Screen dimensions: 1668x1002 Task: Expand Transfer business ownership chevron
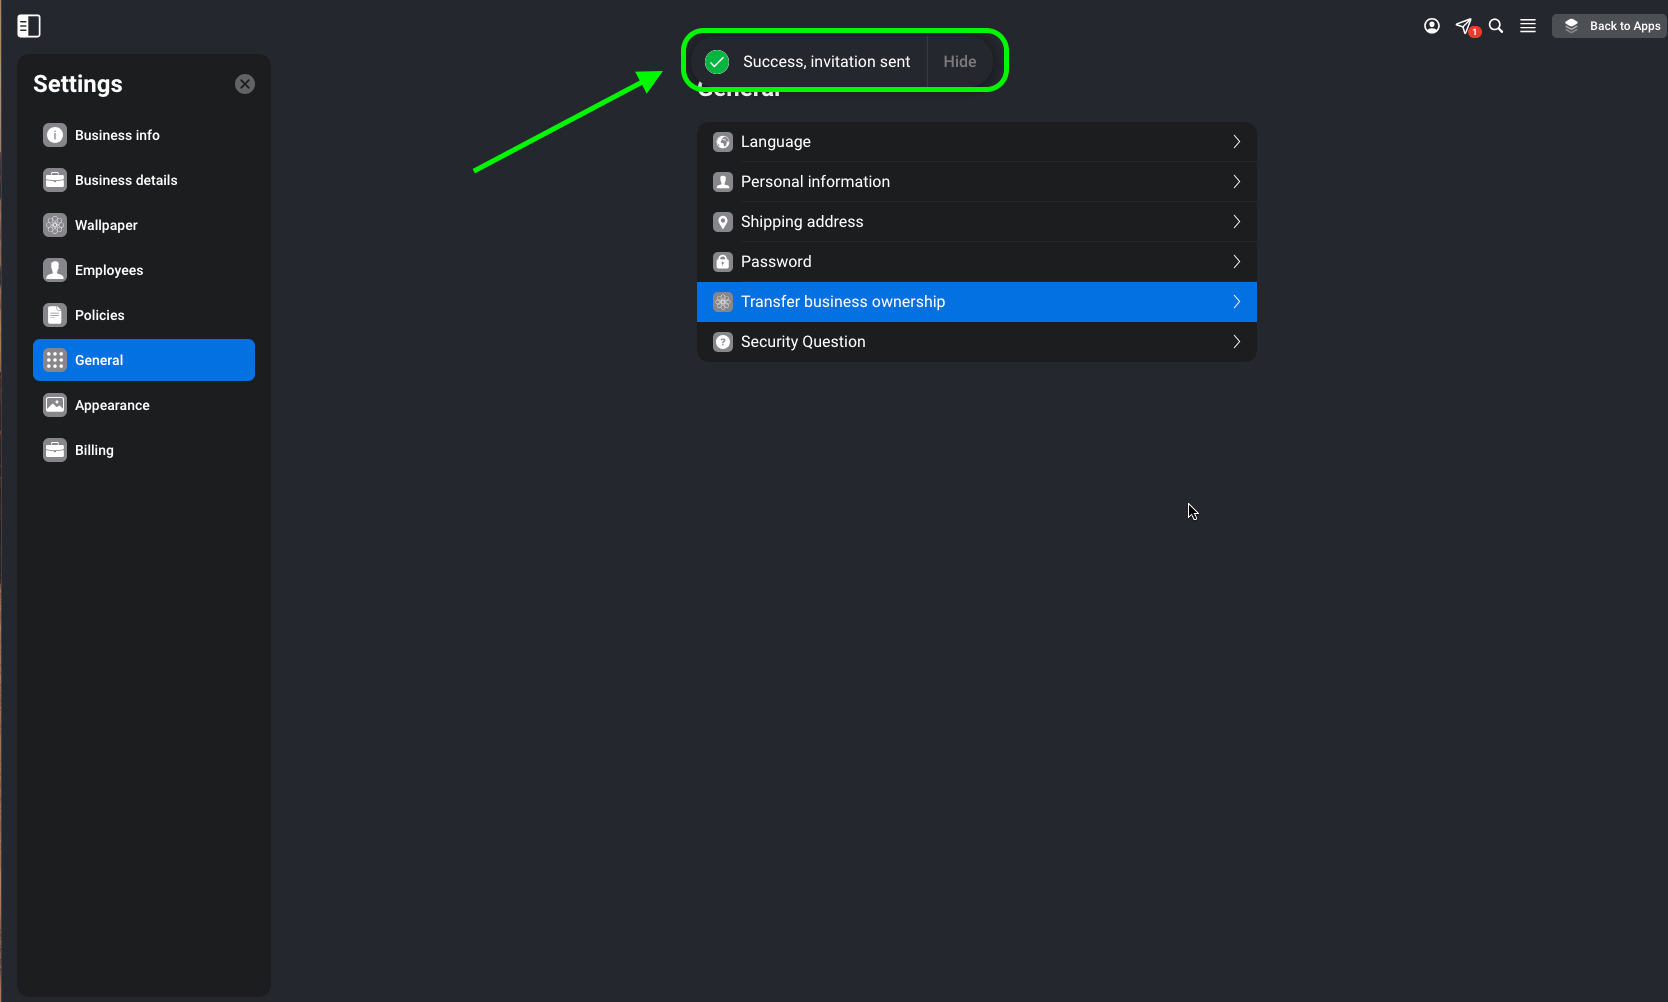pos(1237,302)
